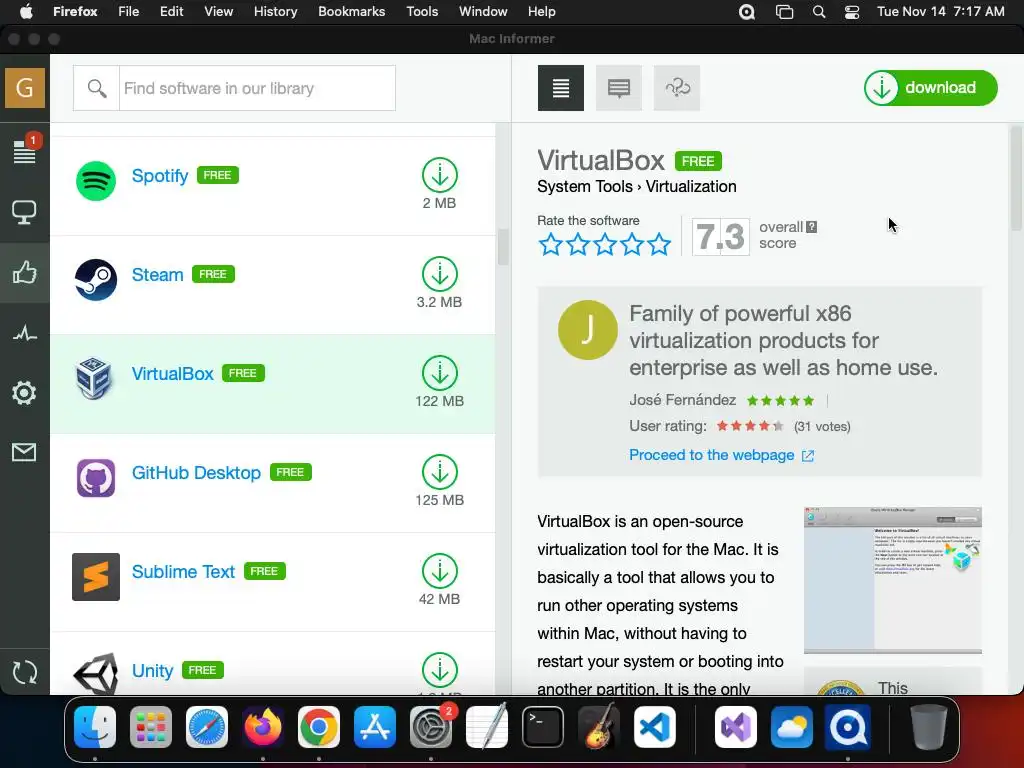Follow the Proceed to the webpage link
This screenshot has height=768, width=1024.
click(x=721, y=455)
